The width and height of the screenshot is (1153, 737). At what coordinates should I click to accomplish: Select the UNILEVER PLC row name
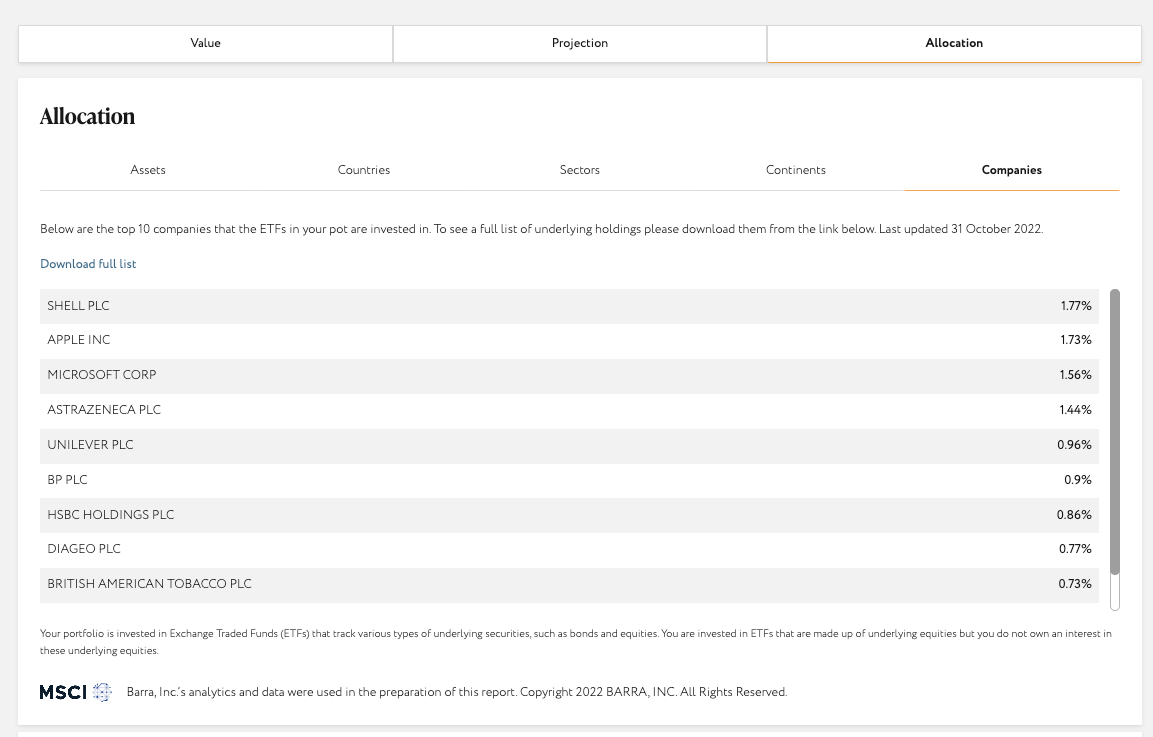pyautogui.click(x=90, y=445)
